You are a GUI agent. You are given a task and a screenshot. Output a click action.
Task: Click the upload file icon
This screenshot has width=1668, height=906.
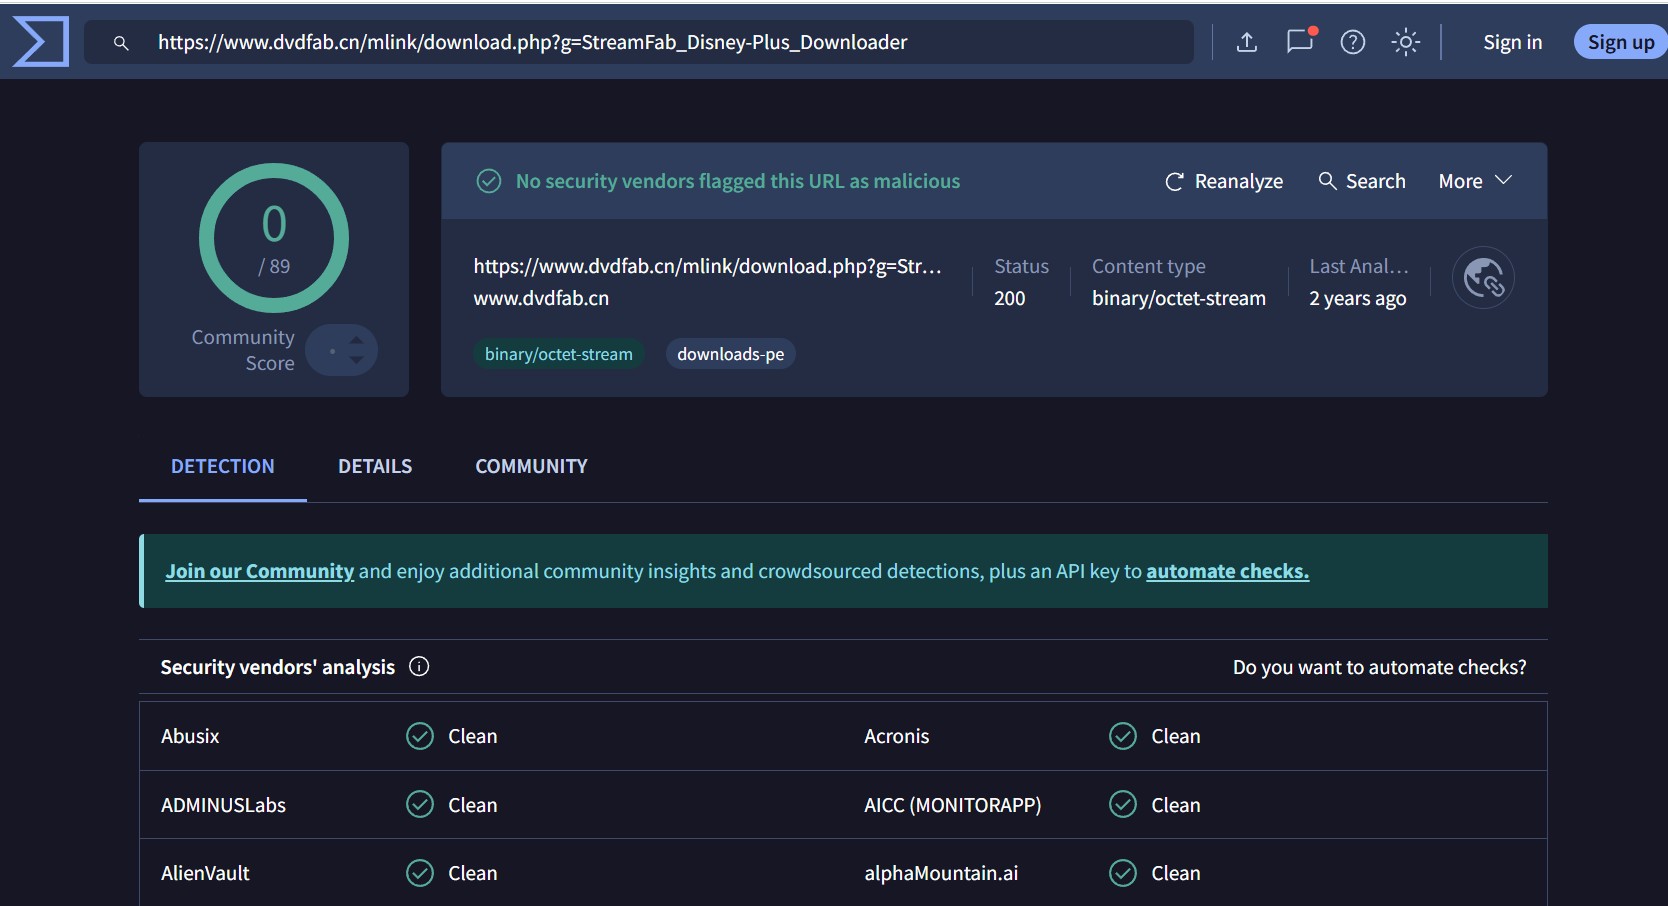(1246, 42)
